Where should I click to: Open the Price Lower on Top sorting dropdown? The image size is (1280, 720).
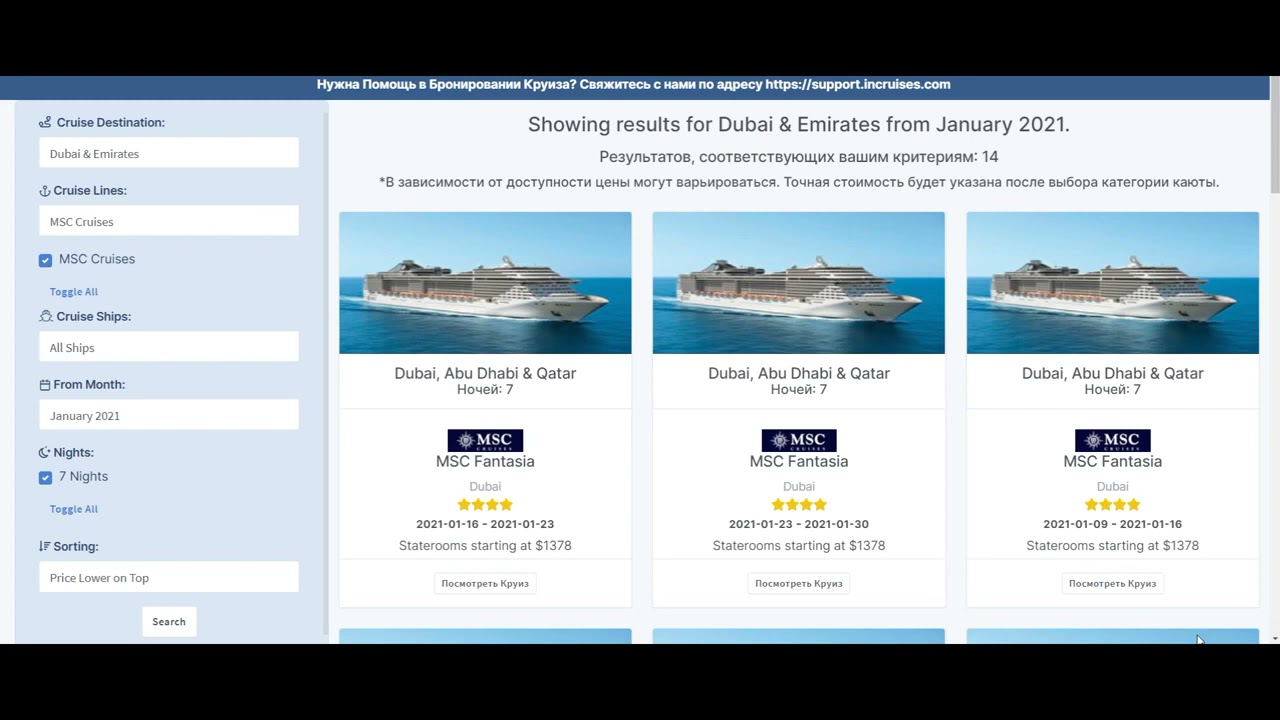coord(169,577)
